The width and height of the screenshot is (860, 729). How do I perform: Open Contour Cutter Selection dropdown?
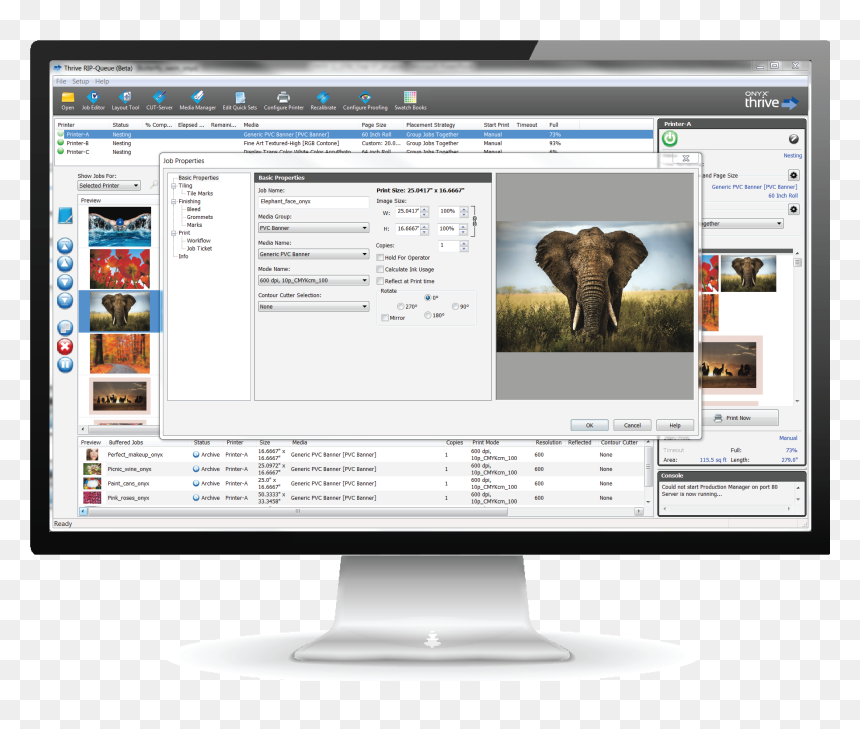point(313,307)
